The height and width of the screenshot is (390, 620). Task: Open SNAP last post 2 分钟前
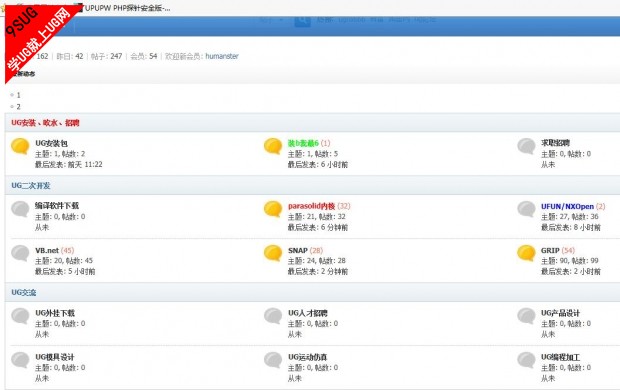pos(334,271)
